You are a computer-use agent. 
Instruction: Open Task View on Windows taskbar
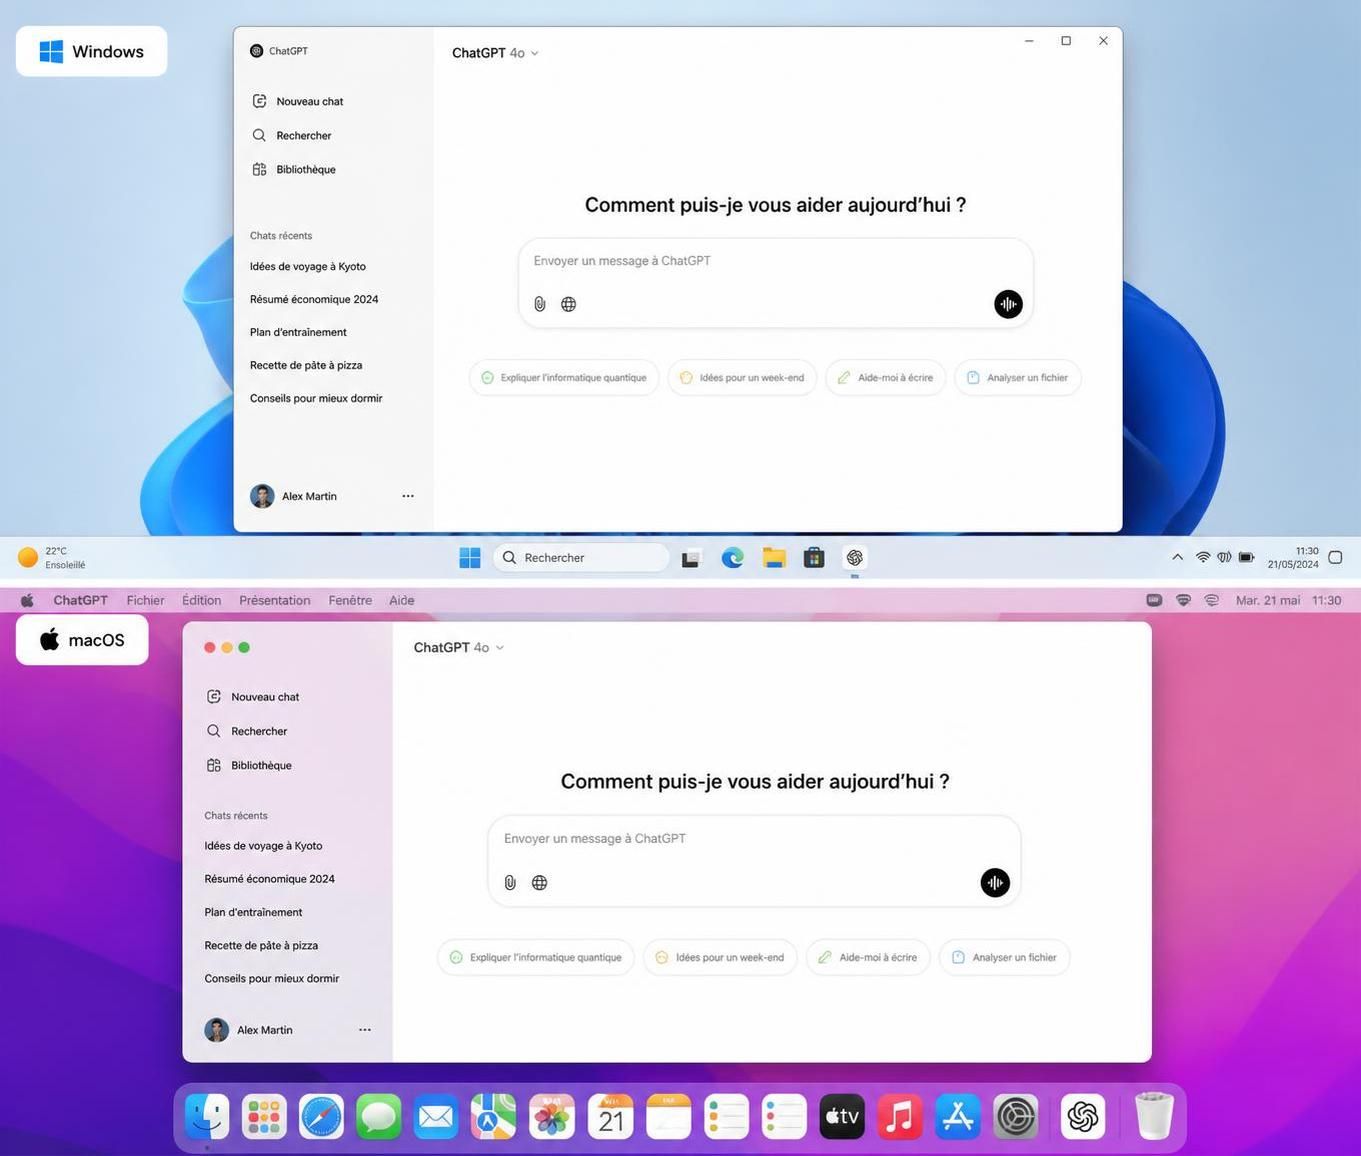tap(691, 558)
